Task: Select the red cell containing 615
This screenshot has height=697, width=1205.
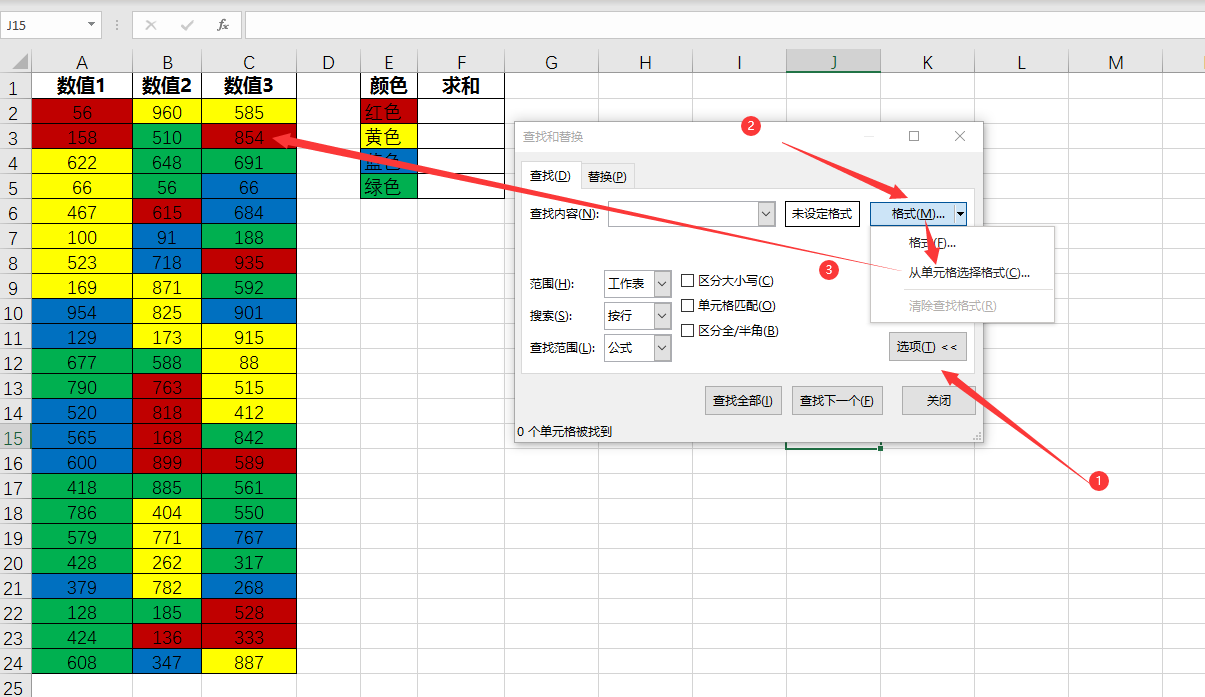Action: pos(167,212)
